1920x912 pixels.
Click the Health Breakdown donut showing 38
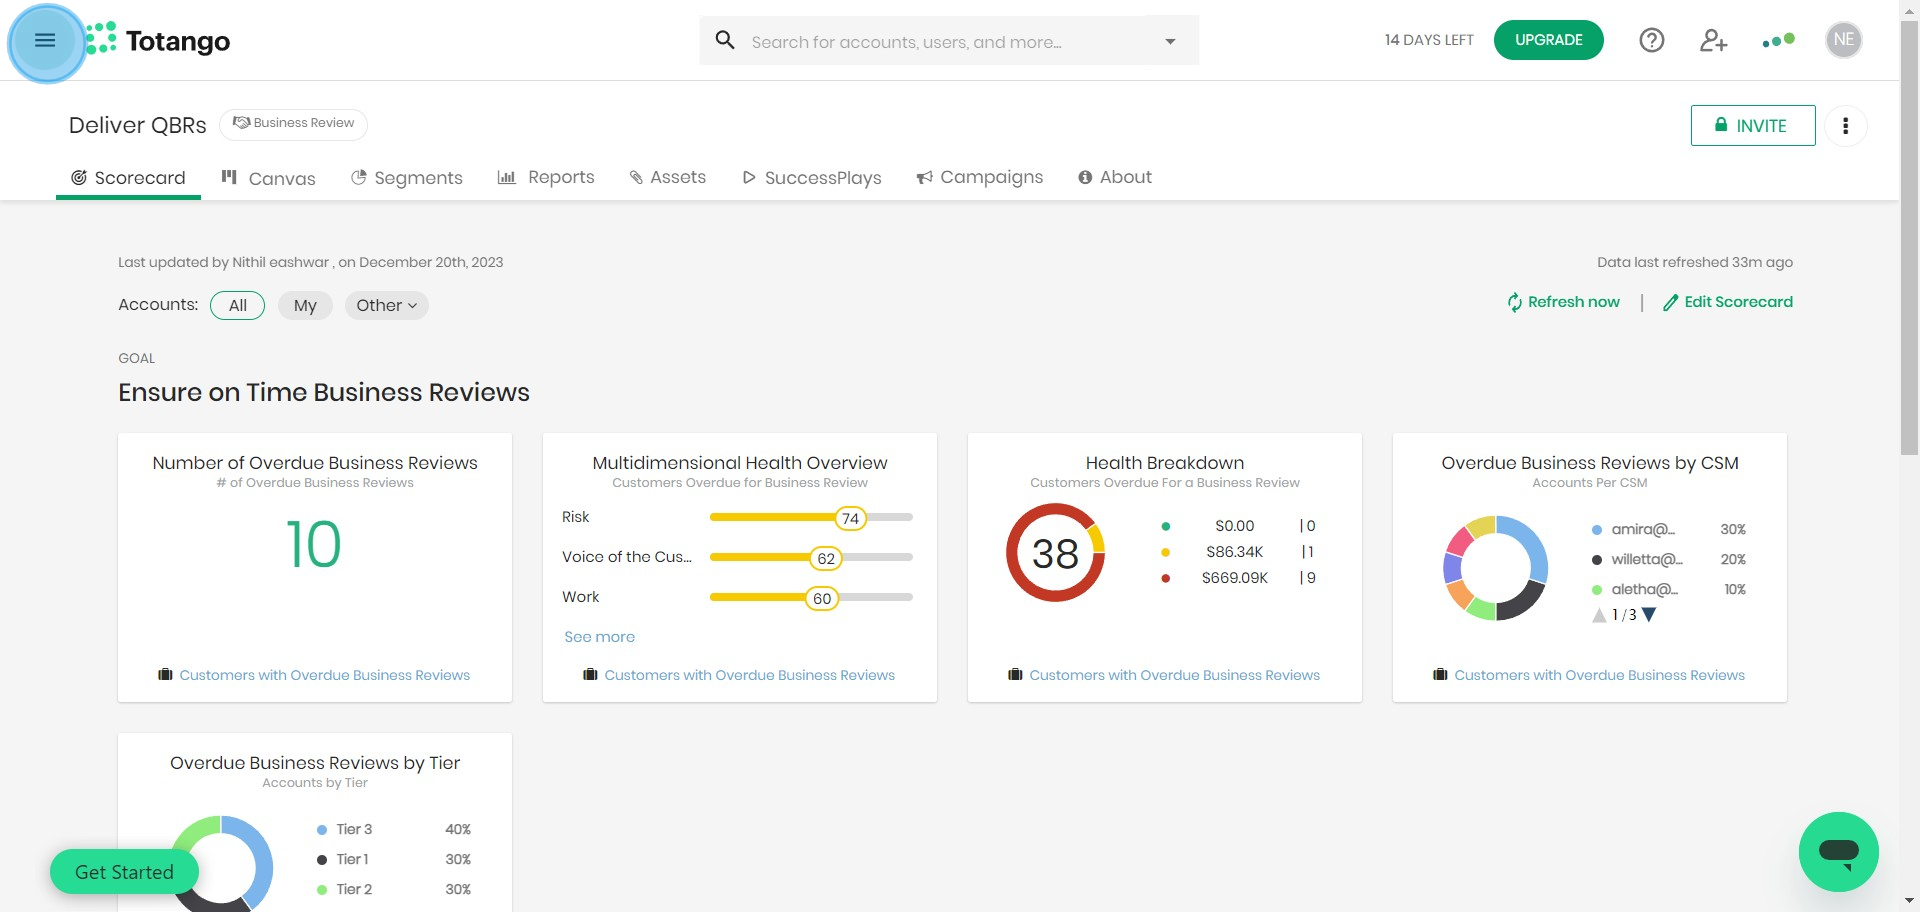pyautogui.click(x=1055, y=552)
